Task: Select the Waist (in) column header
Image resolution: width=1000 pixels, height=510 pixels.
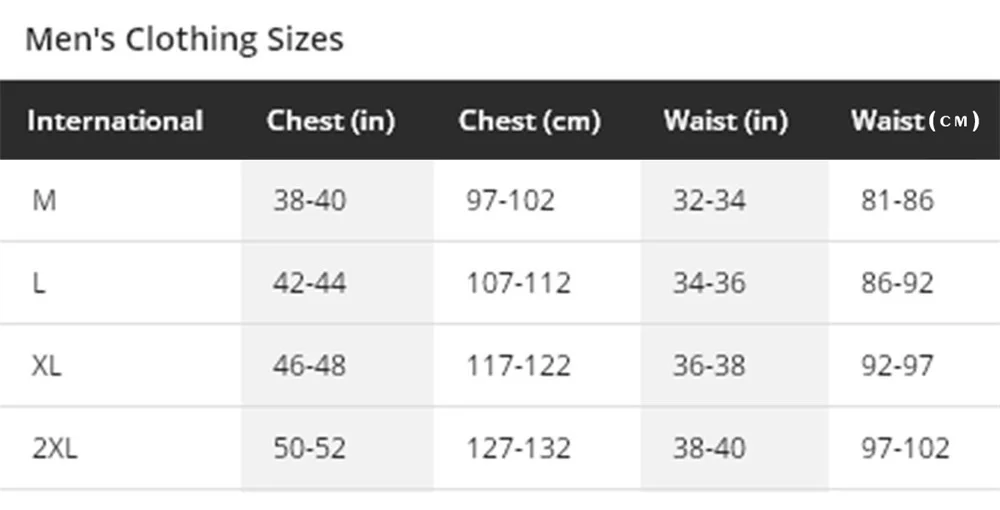Action: pos(726,120)
